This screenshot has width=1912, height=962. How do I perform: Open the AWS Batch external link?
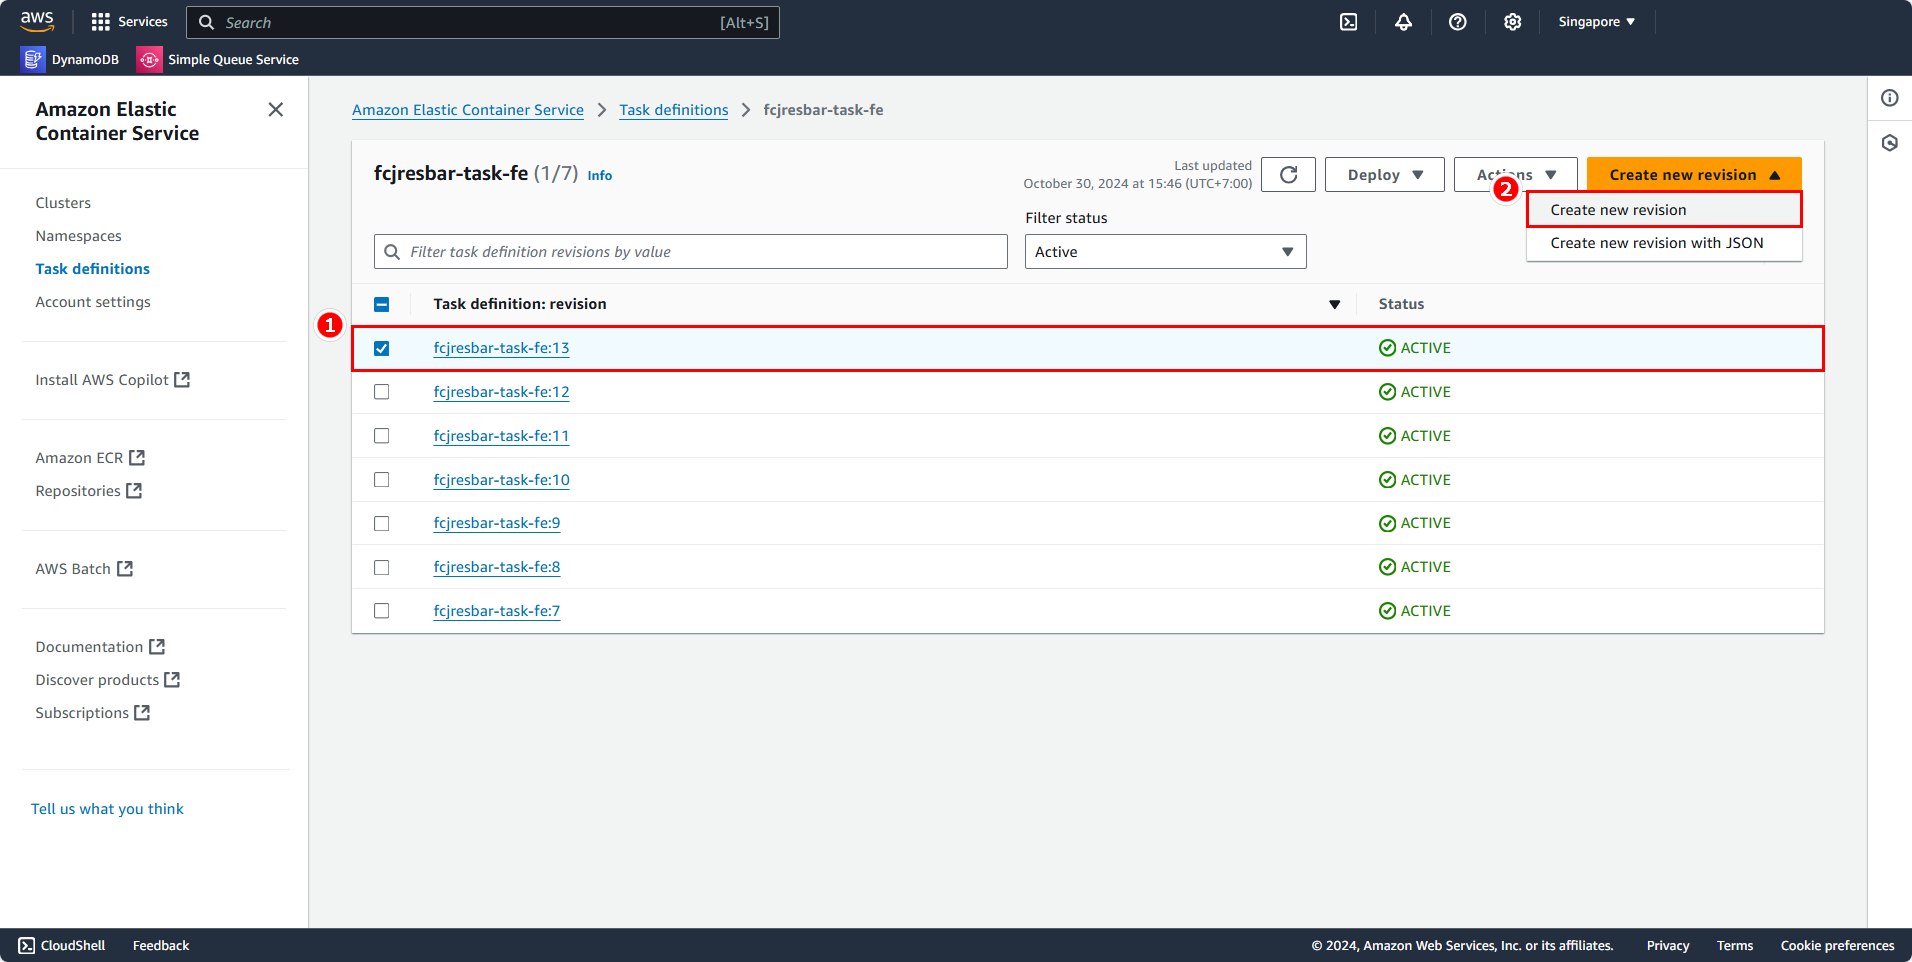tap(84, 569)
